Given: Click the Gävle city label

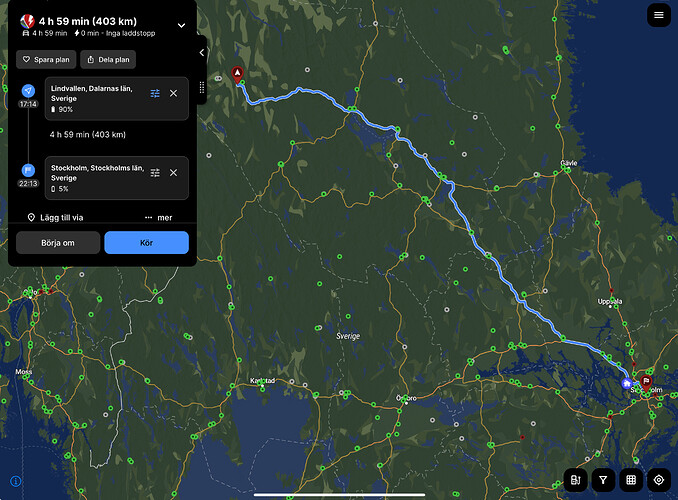Looking at the screenshot, I should 569,163.
